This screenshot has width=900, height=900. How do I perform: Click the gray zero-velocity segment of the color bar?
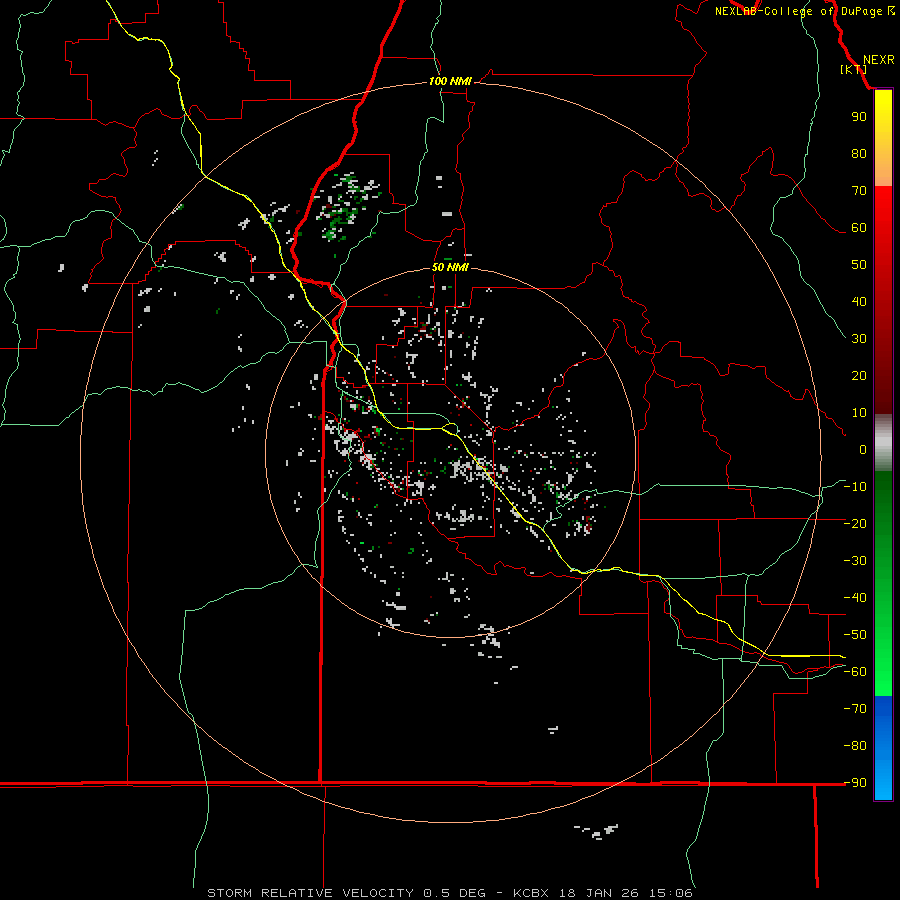(x=883, y=443)
